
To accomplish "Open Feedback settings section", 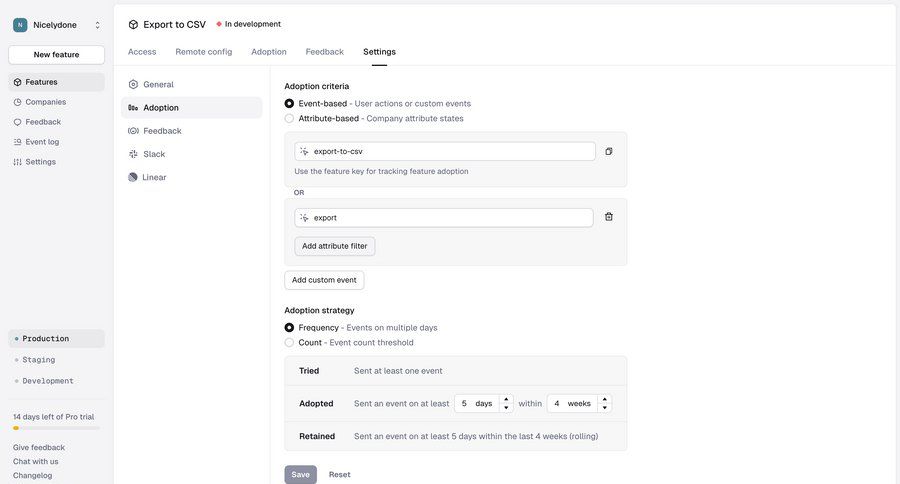I will [x=192, y=131].
